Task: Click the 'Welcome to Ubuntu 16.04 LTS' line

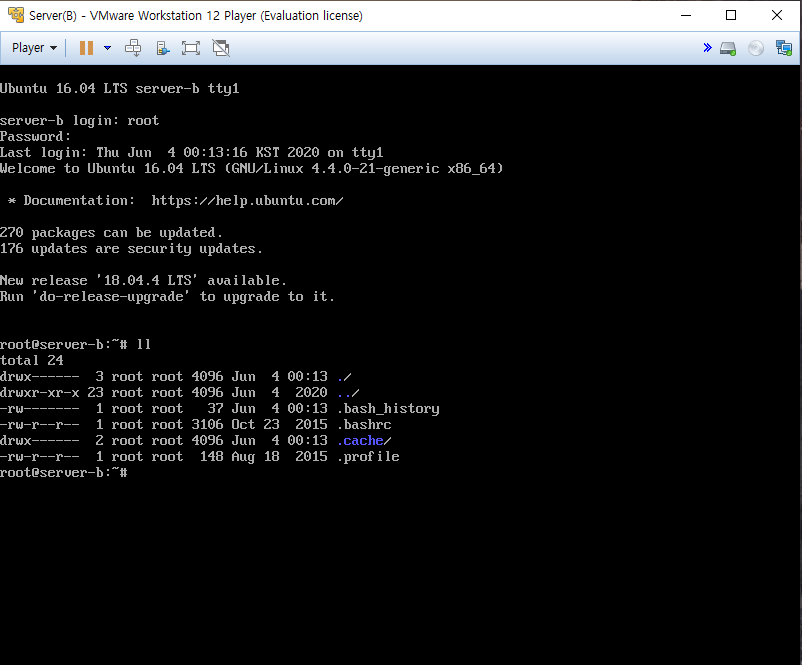Action: click(x=252, y=169)
